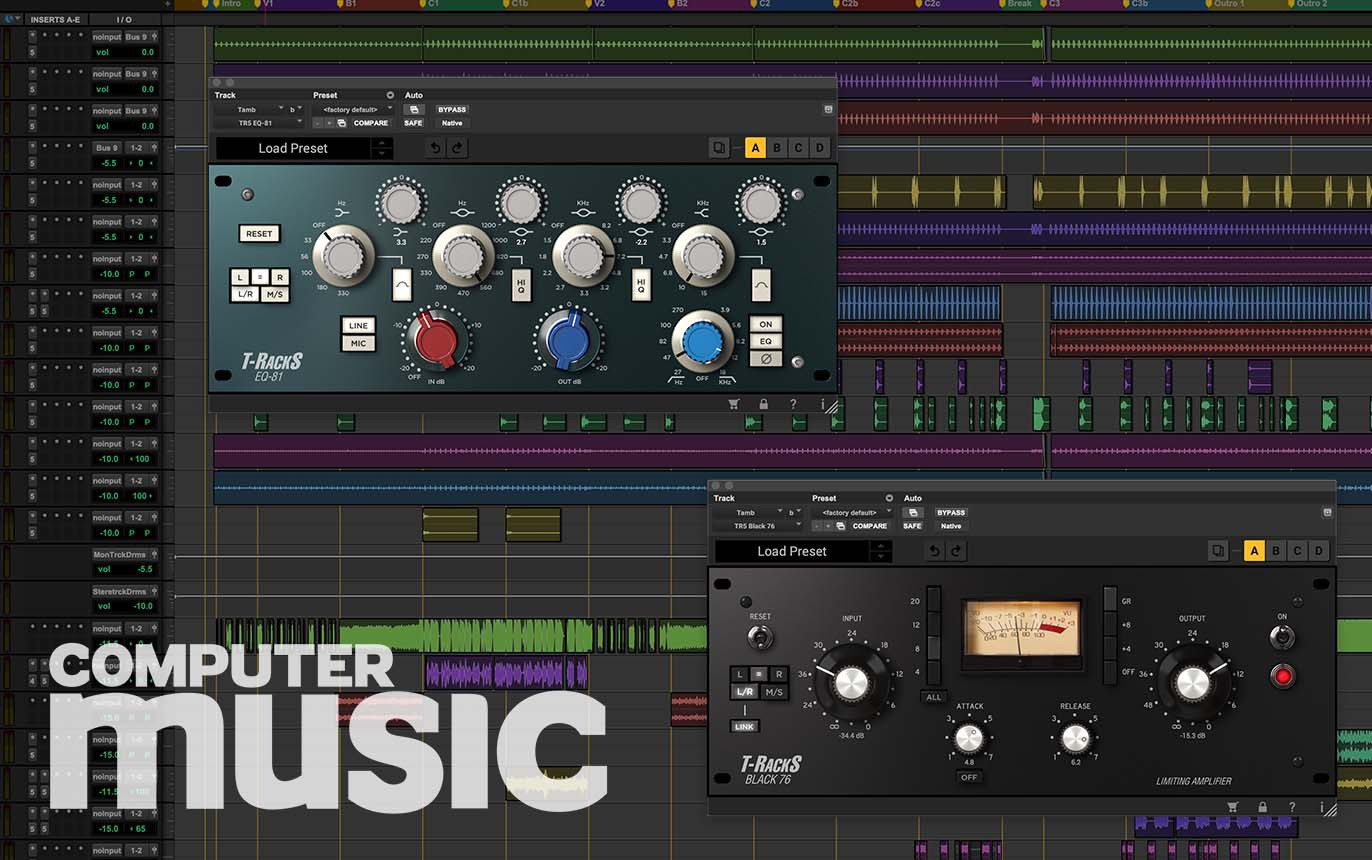
Task: Click the low shelf bell-shape button on EQ-81
Action: tap(402, 284)
